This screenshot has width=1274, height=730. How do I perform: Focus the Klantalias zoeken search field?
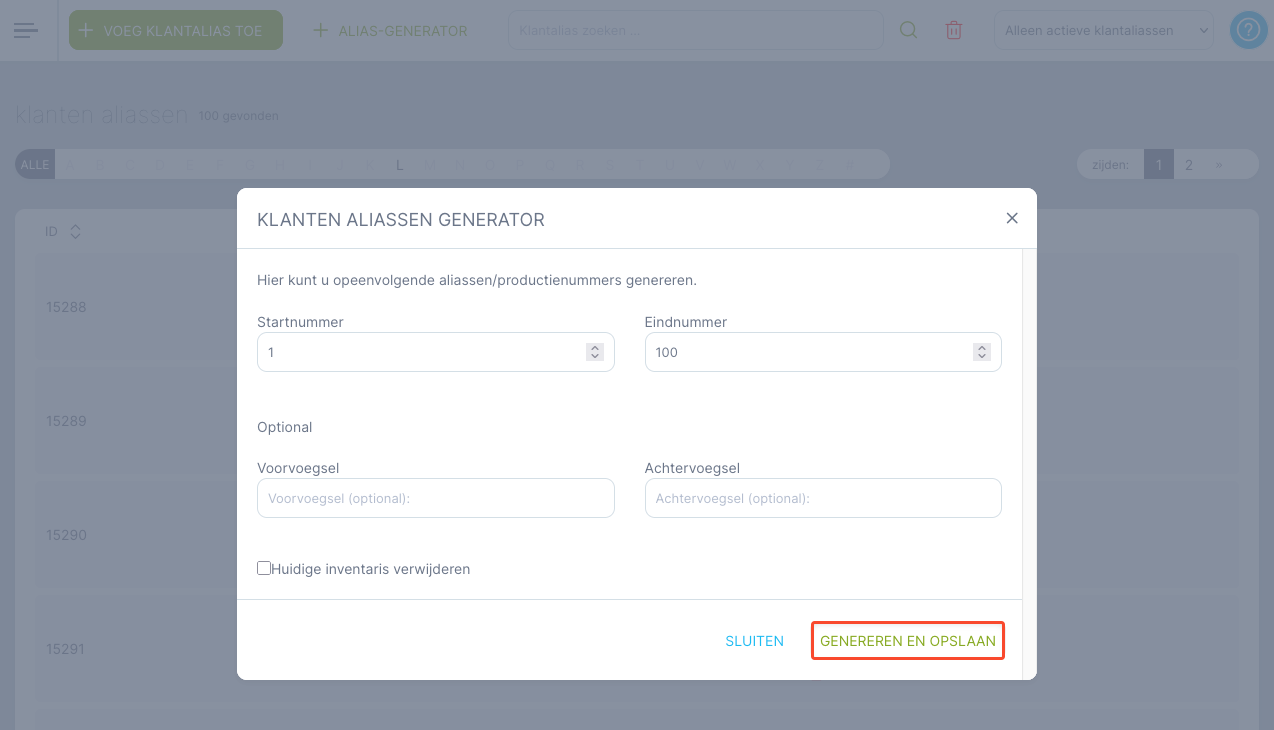tap(696, 30)
